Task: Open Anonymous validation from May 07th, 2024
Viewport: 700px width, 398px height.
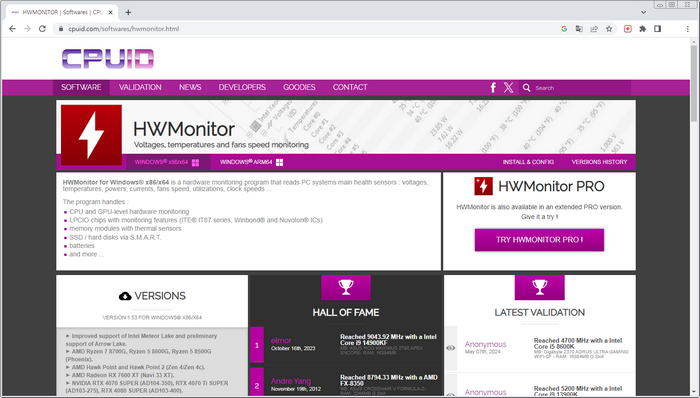Action: click(x=485, y=344)
